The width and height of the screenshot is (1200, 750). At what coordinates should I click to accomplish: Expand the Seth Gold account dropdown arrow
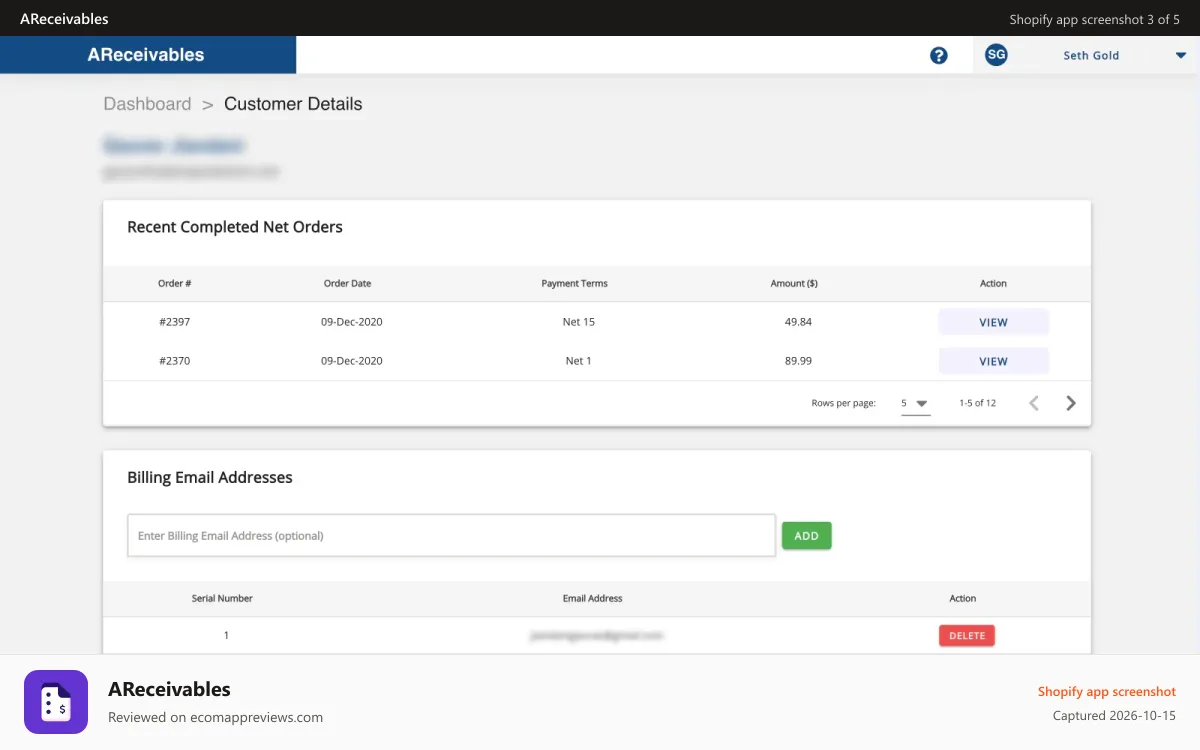point(1181,56)
